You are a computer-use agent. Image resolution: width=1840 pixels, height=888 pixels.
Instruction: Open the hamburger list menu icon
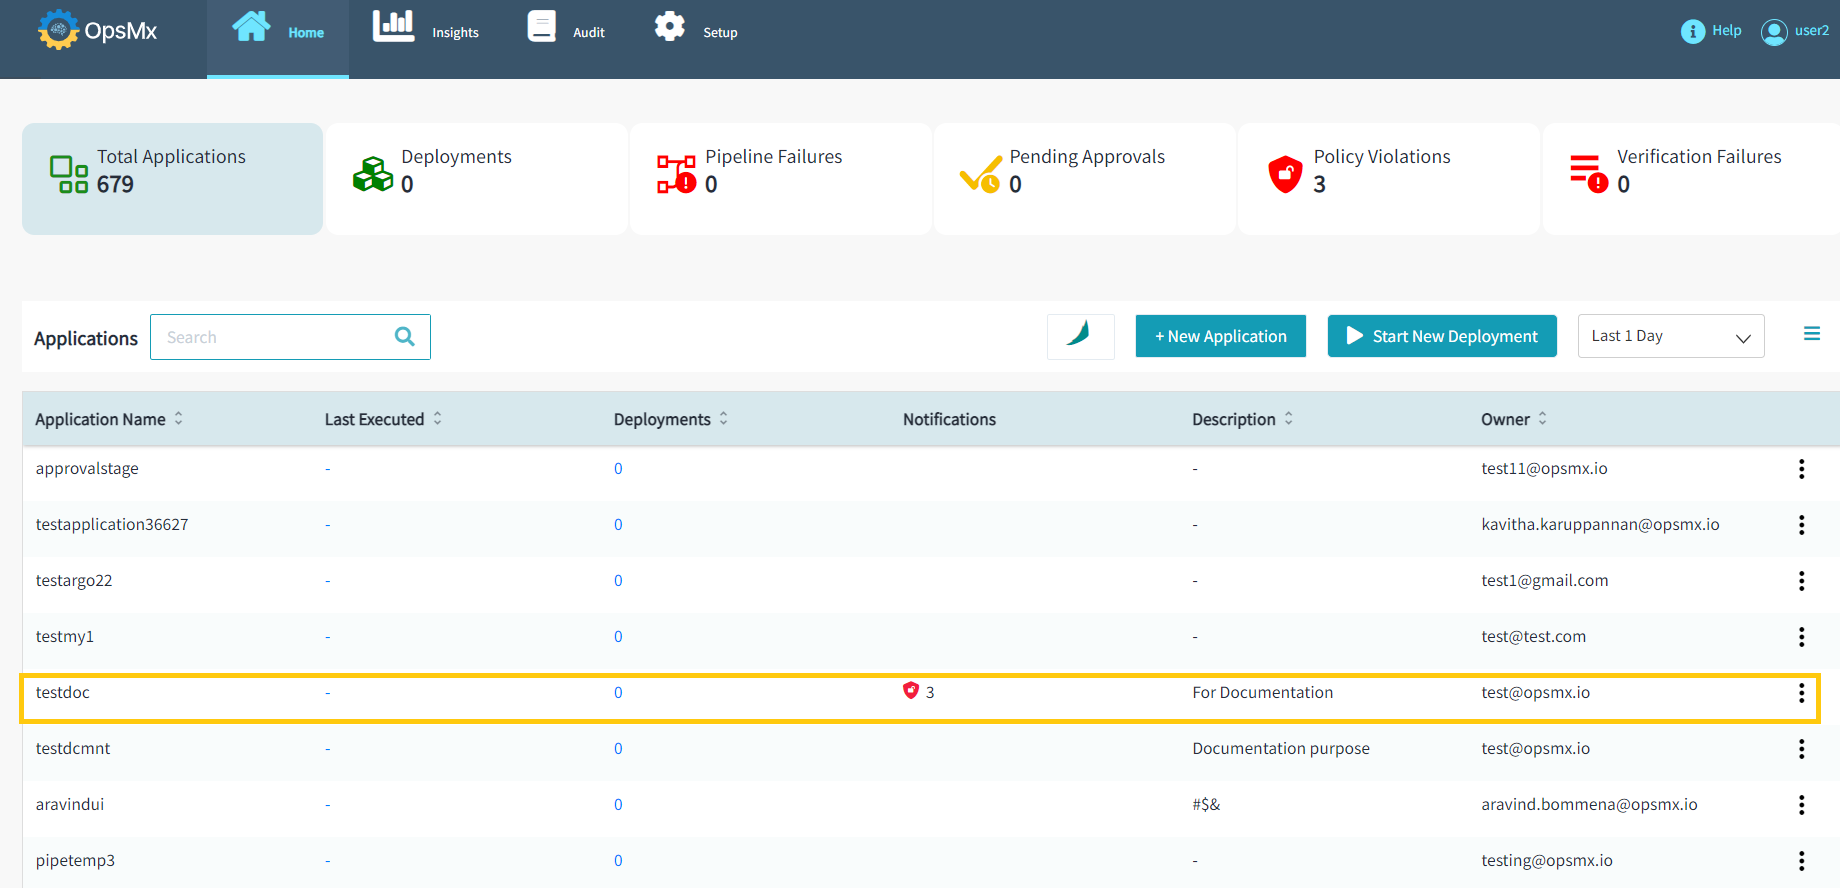(1811, 334)
